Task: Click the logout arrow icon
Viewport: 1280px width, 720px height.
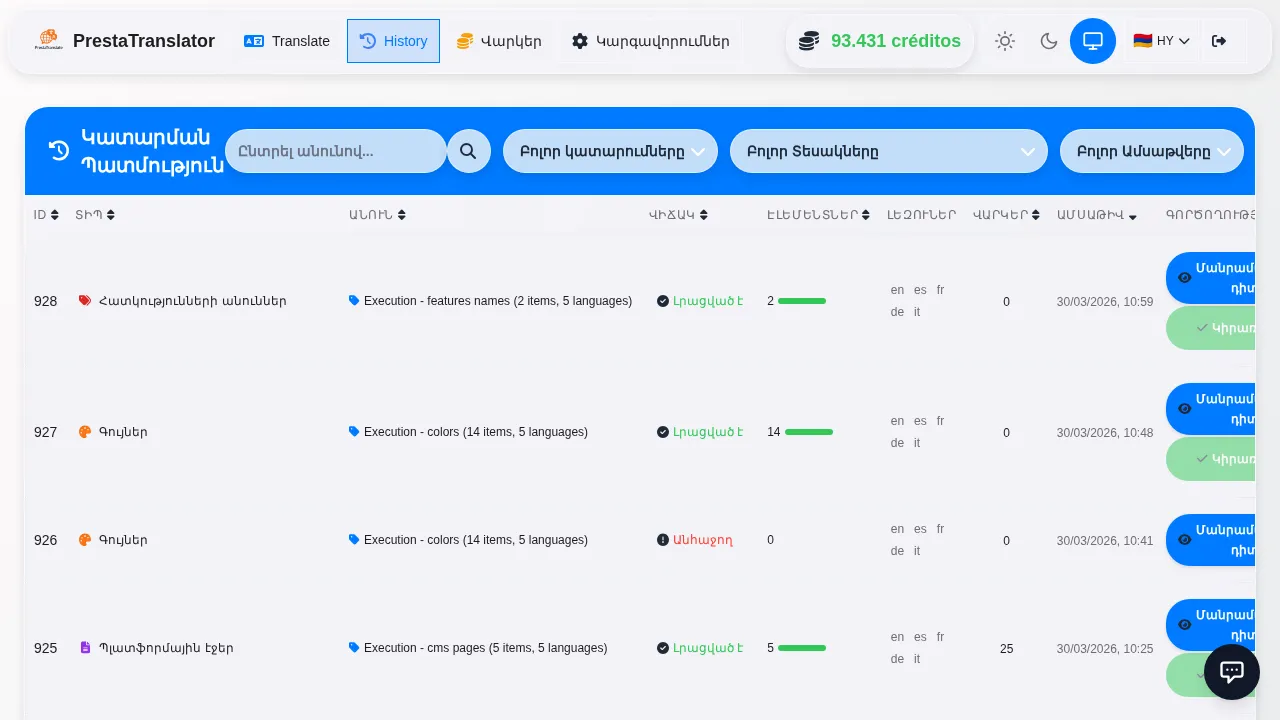Action: (x=1218, y=41)
